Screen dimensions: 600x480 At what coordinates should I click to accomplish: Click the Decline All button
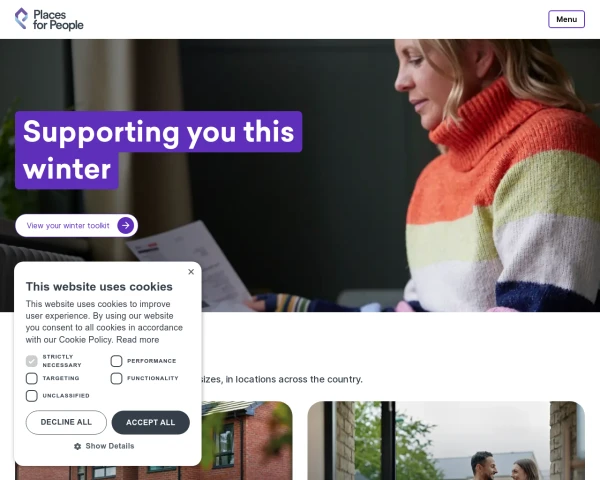[66, 422]
